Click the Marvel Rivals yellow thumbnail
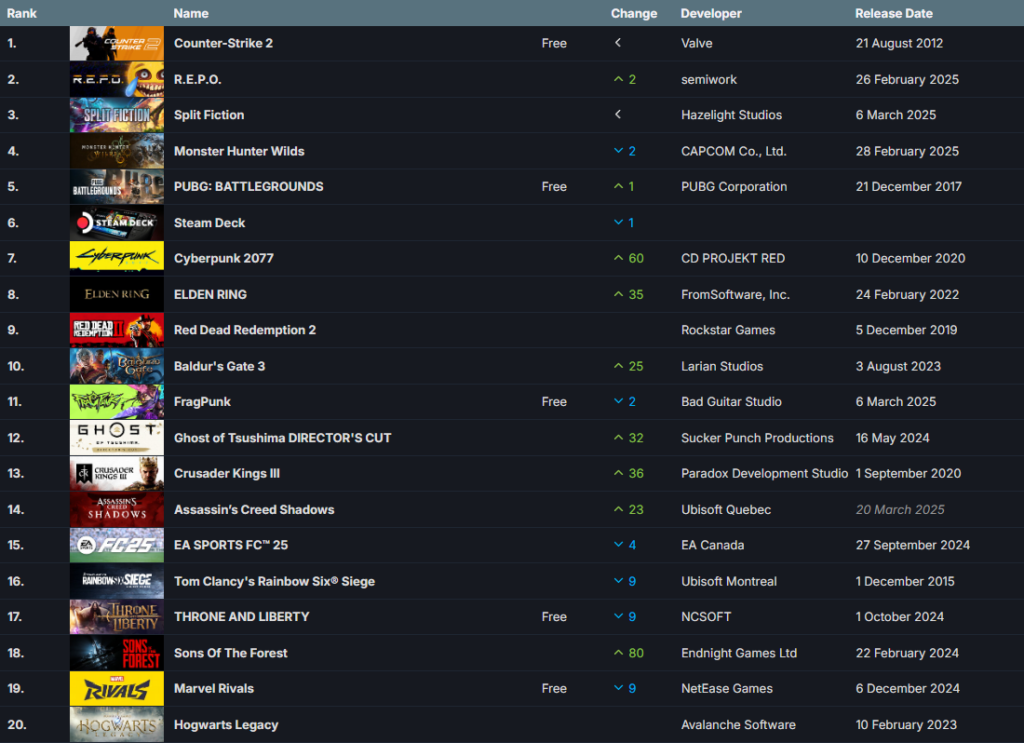 (x=116, y=689)
